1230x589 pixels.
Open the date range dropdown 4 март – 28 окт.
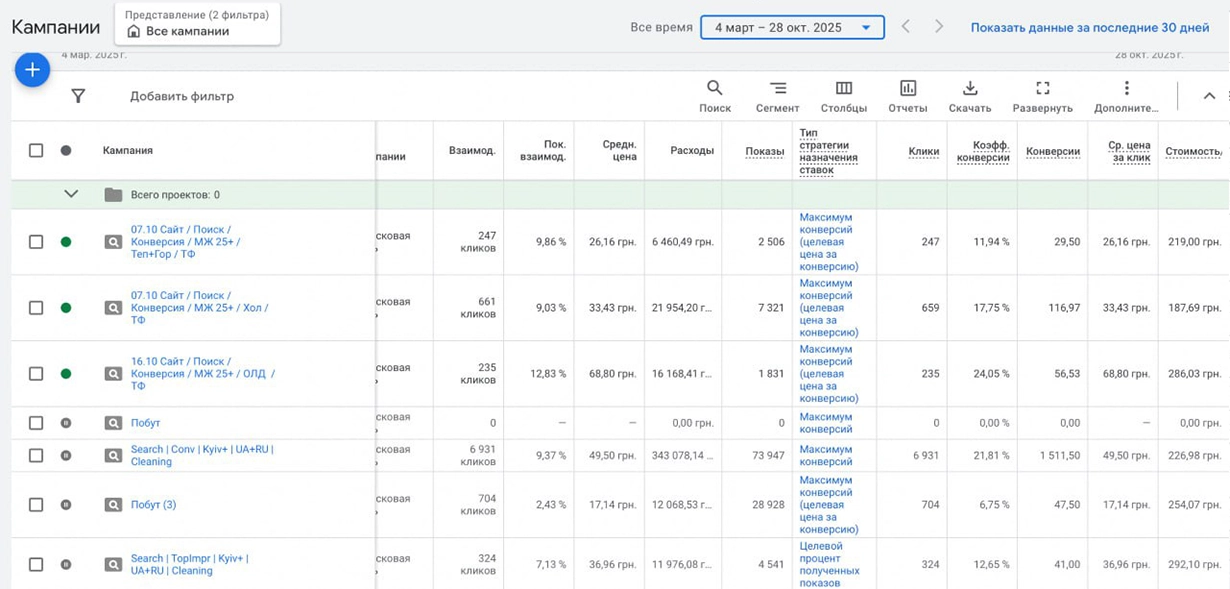[x=792, y=27]
